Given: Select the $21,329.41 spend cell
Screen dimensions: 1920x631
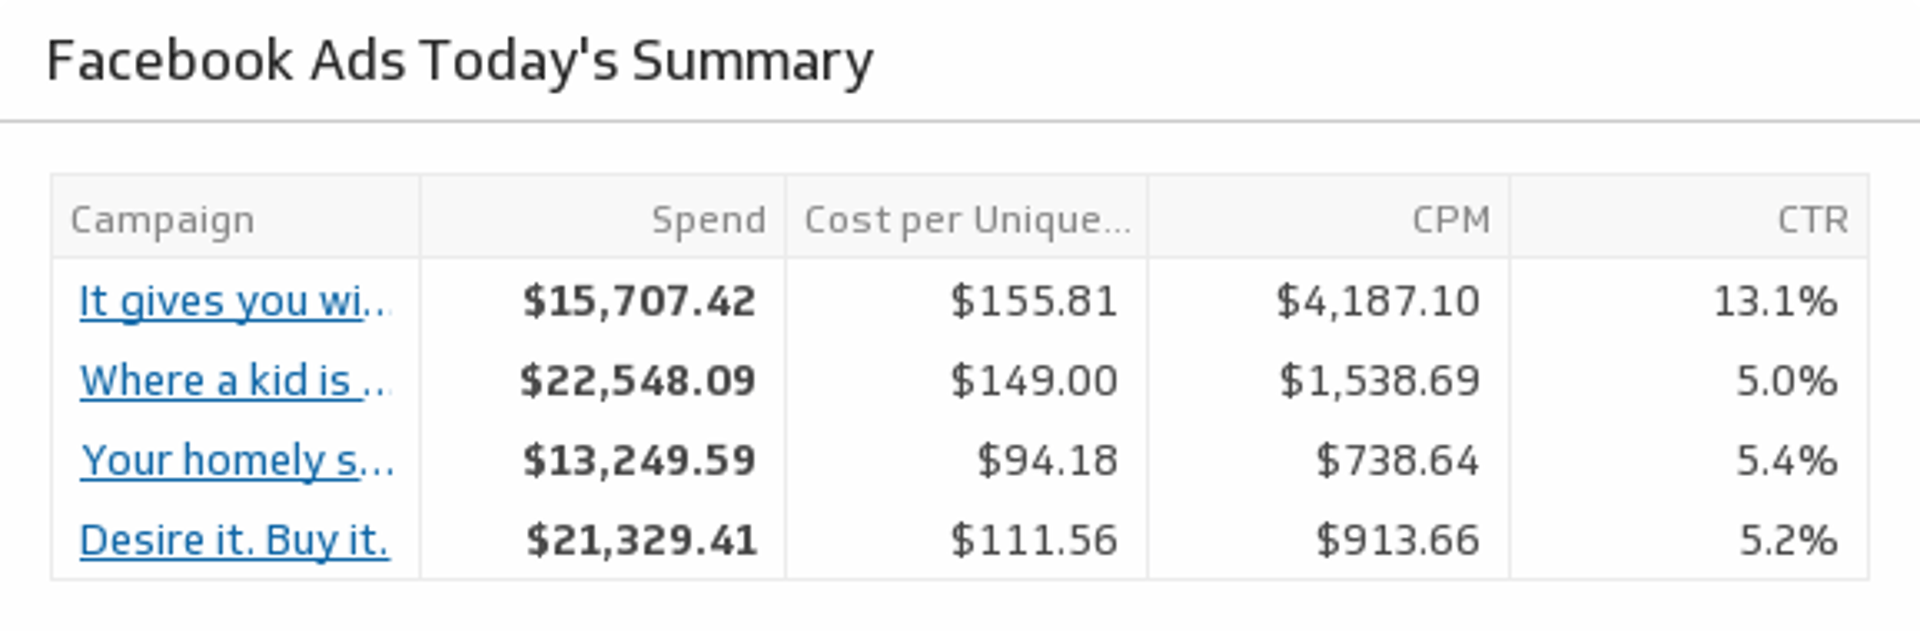Looking at the screenshot, I should tap(641, 540).
